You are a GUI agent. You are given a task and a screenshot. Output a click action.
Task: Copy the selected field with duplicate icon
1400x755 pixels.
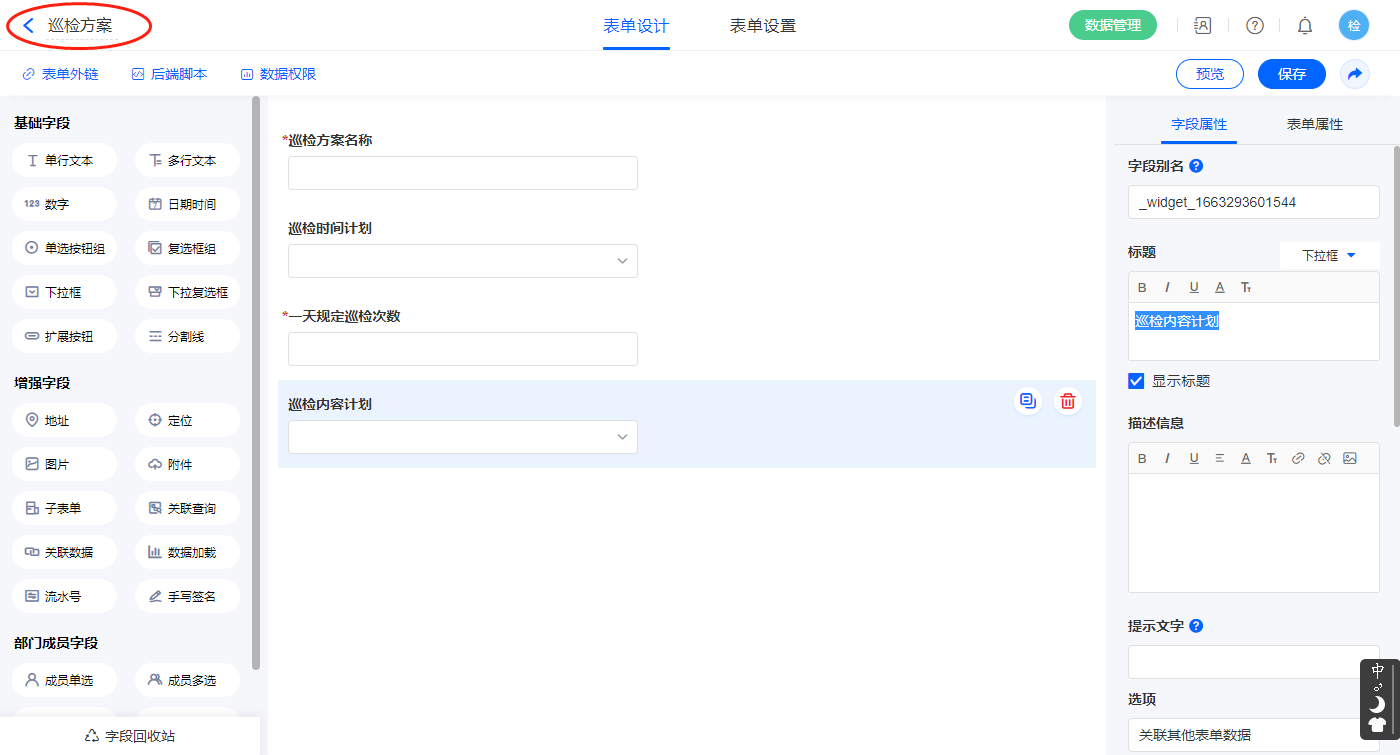pos(1027,402)
